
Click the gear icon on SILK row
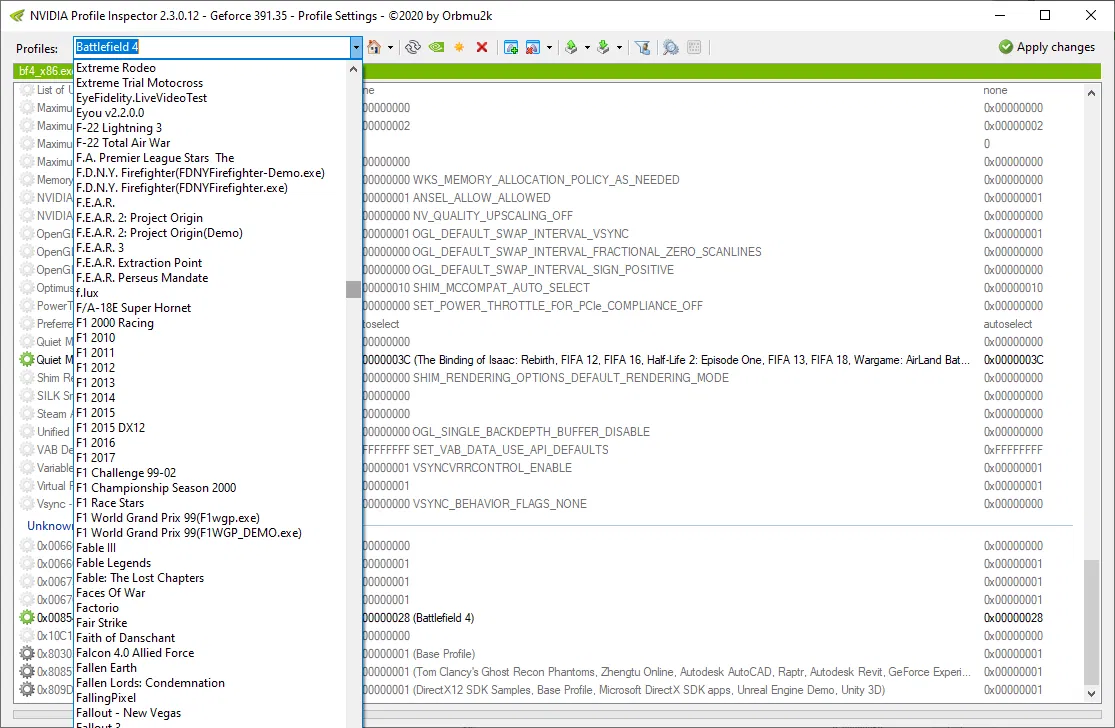[27, 395]
